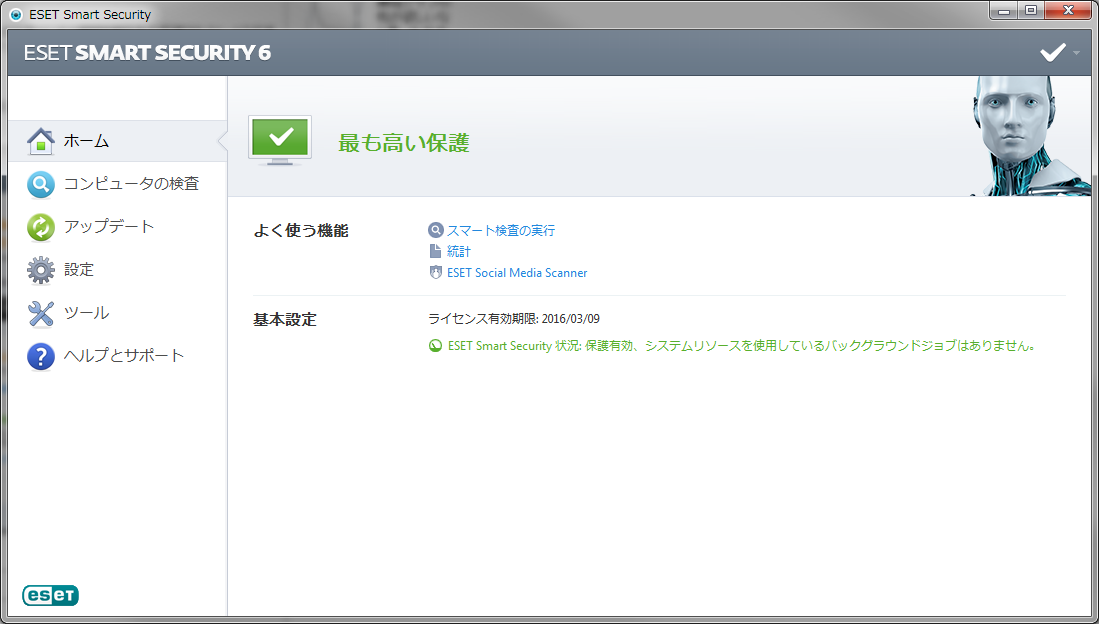
Task: Close the ESET Smart Security window
Action: pos(1068,11)
